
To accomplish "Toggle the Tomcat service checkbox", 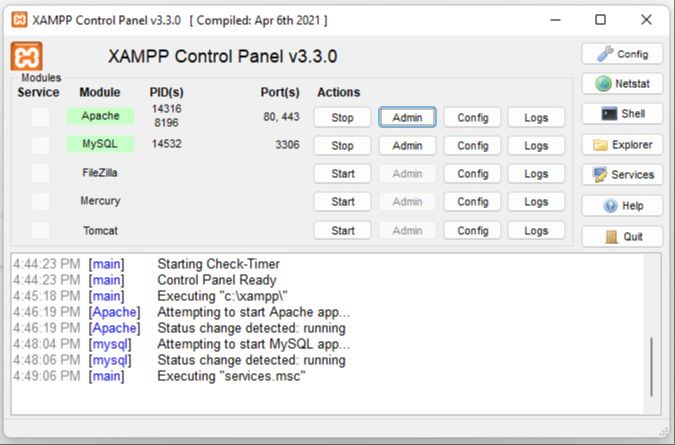I will tap(40, 230).
